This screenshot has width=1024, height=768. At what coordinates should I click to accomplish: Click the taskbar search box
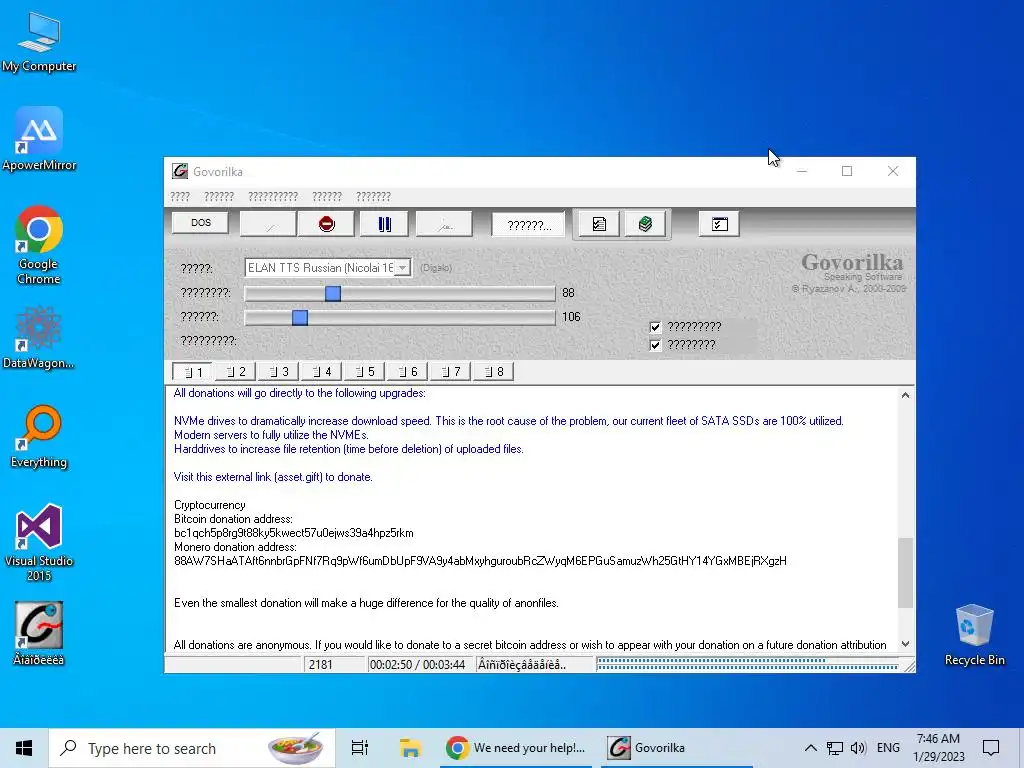click(192, 748)
